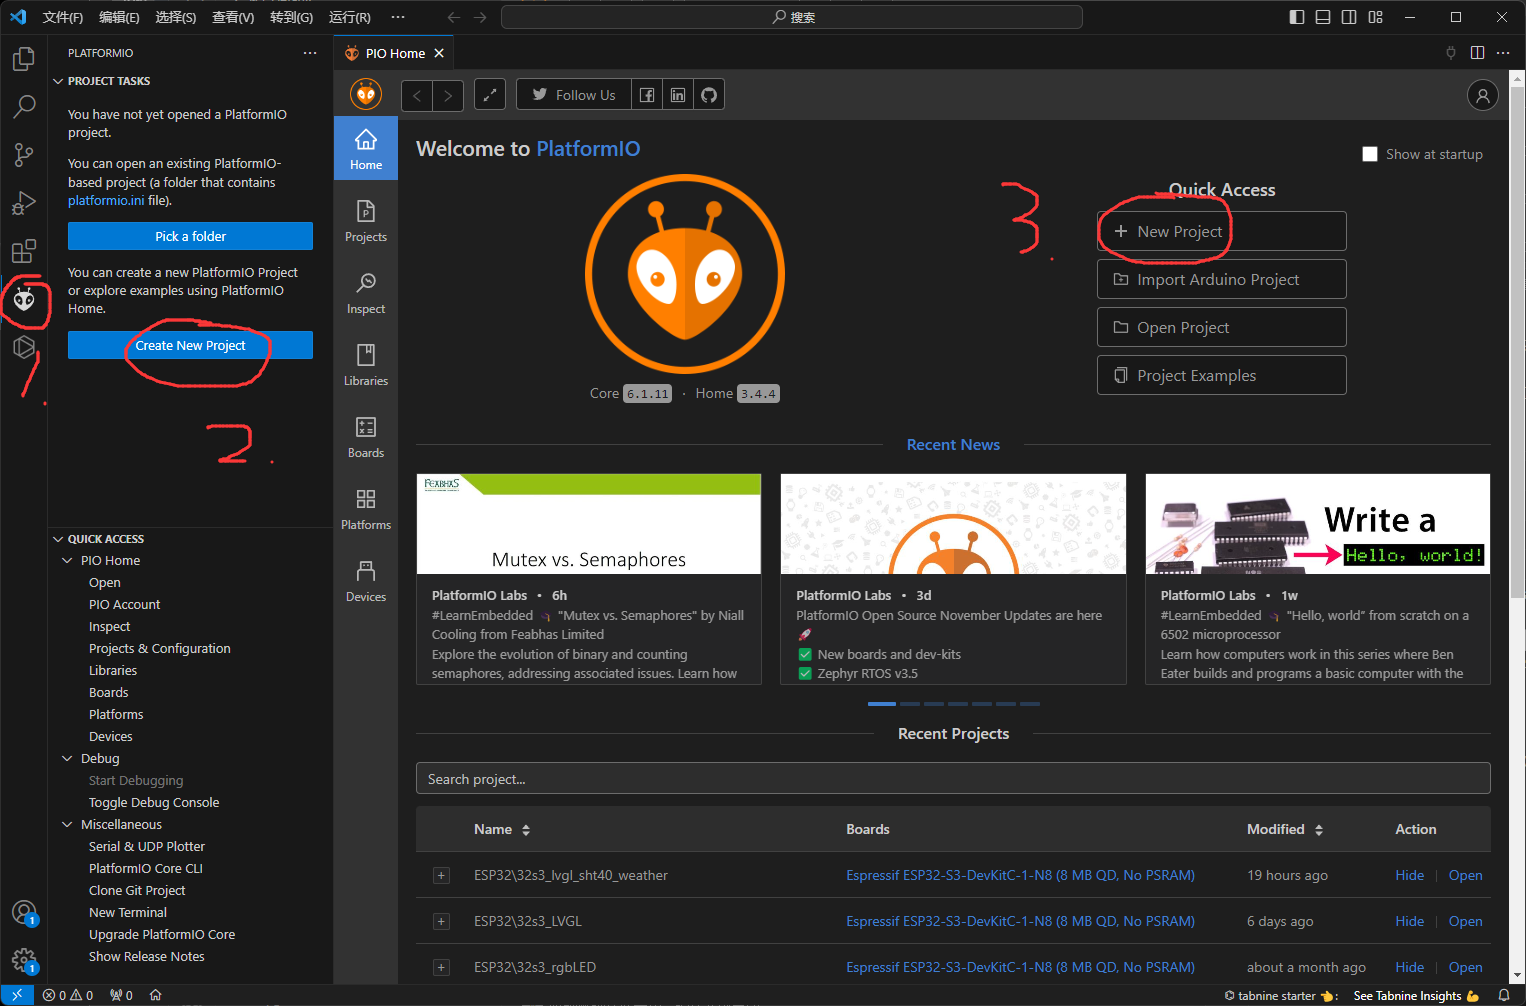Sort recent projects by Name column
This screenshot has height=1006, width=1526.
tap(502, 829)
